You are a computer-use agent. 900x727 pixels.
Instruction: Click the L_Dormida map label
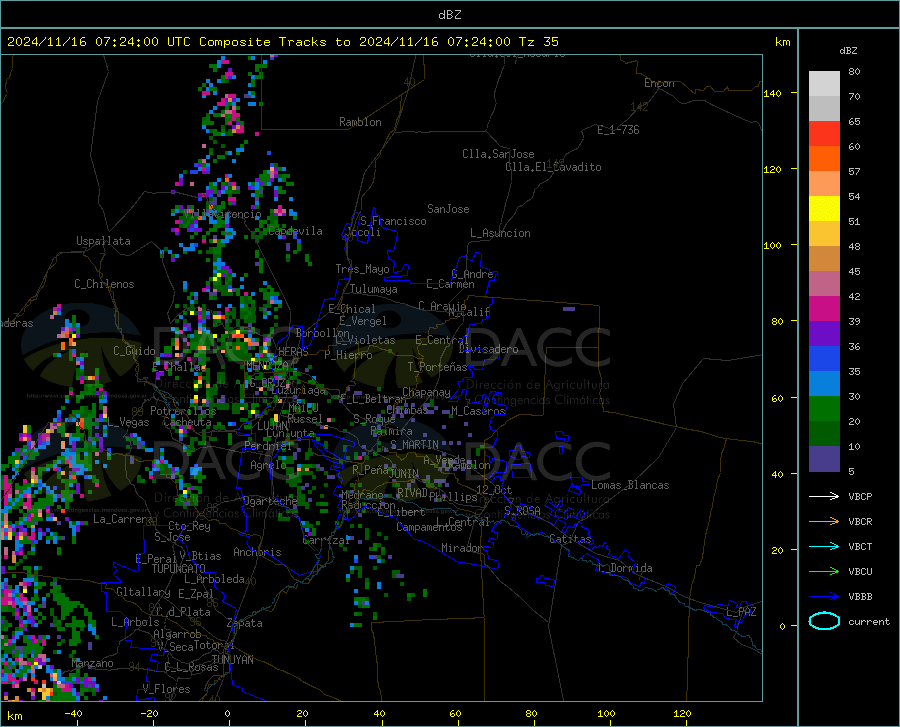[x=625, y=568]
